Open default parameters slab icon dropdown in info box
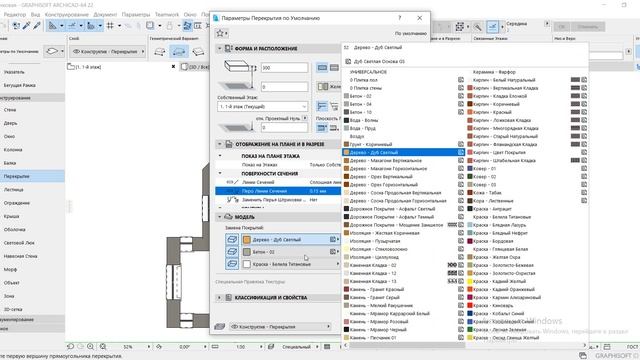This screenshot has width=640, height=360. (x=54, y=51)
